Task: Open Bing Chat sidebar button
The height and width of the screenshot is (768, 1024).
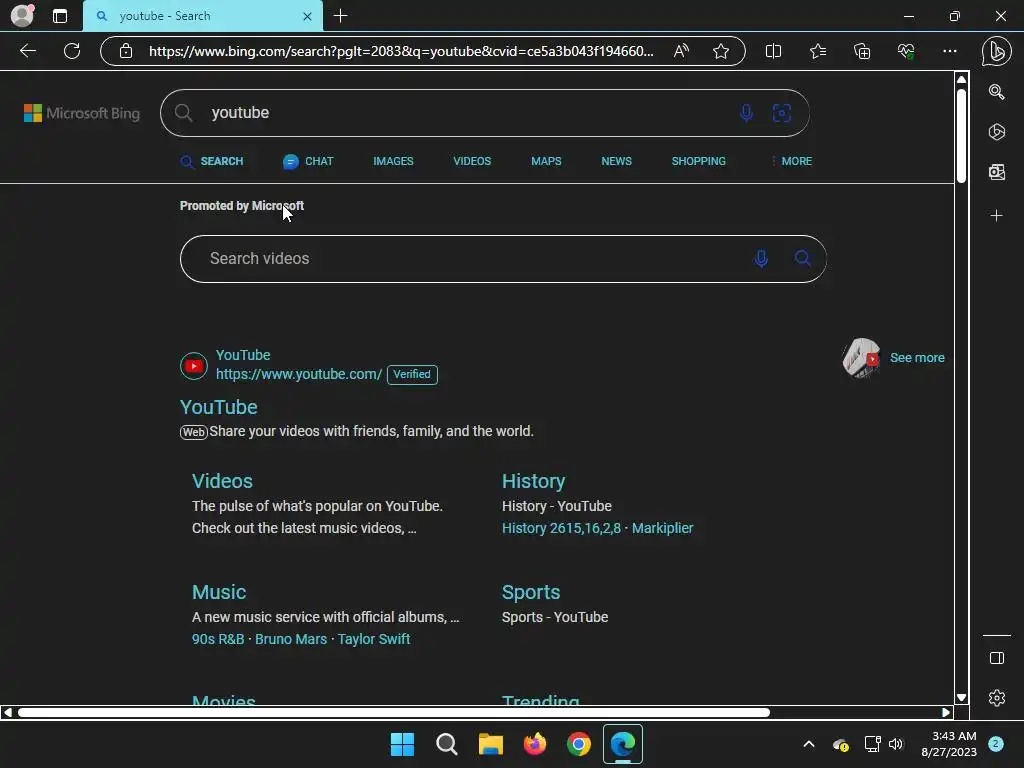Action: (x=997, y=51)
